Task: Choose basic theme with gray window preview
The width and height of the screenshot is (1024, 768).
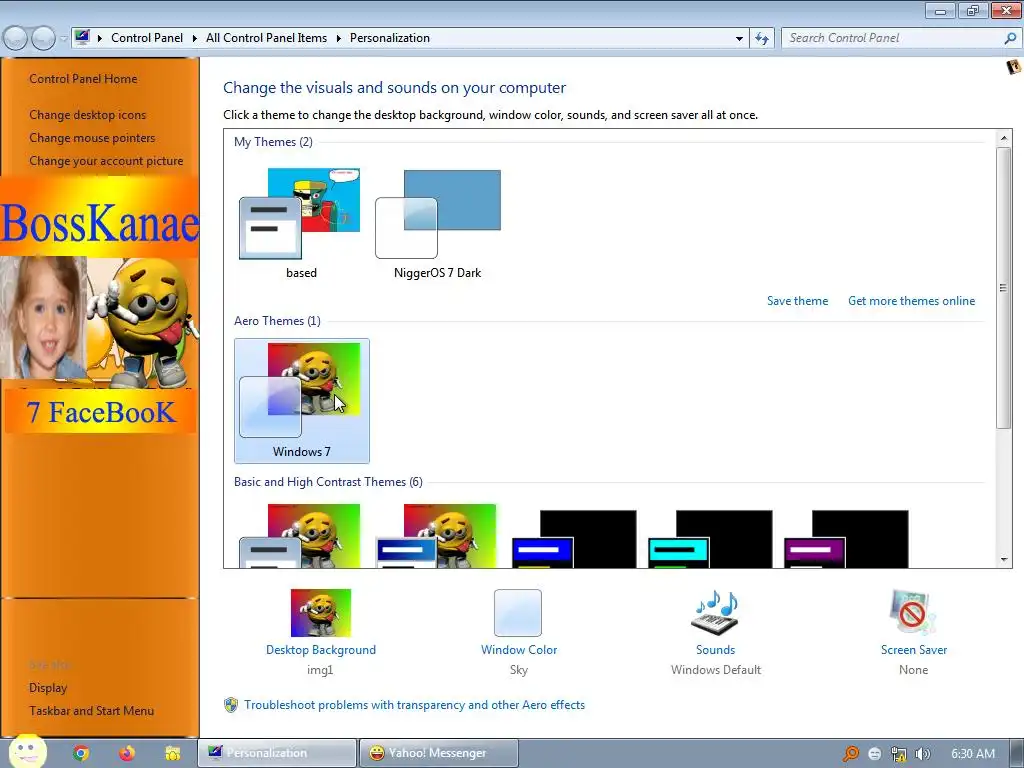Action: [300, 536]
